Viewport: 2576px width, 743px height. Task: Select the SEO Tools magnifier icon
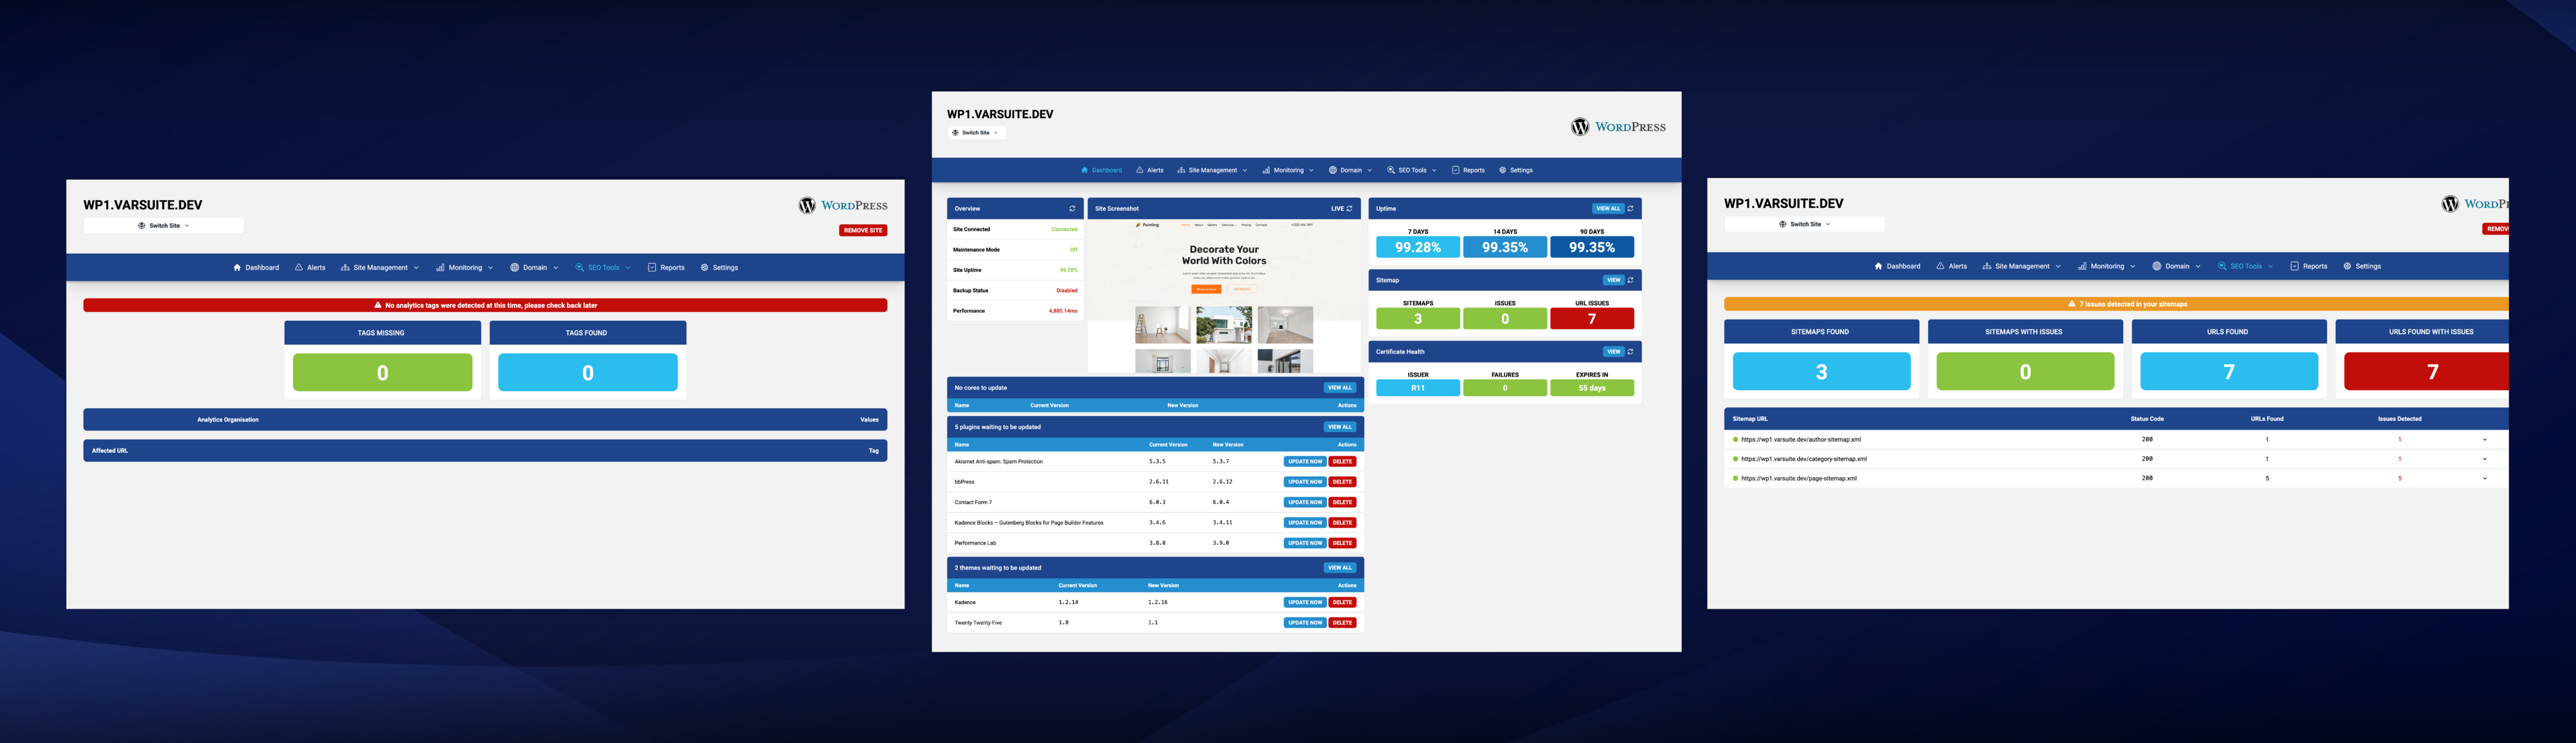point(1391,170)
